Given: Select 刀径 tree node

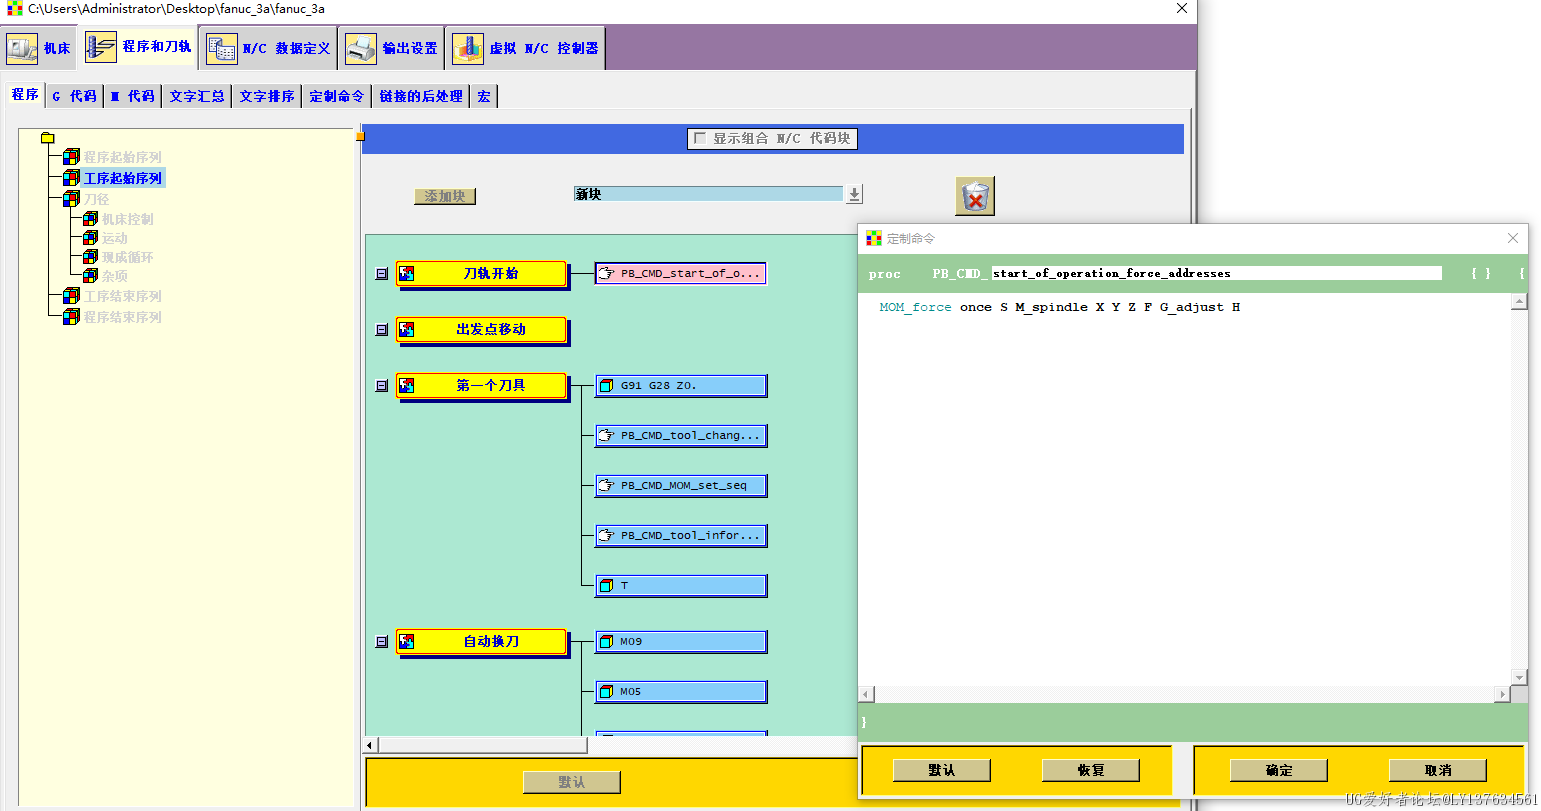Looking at the screenshot, I should [97, 199].
